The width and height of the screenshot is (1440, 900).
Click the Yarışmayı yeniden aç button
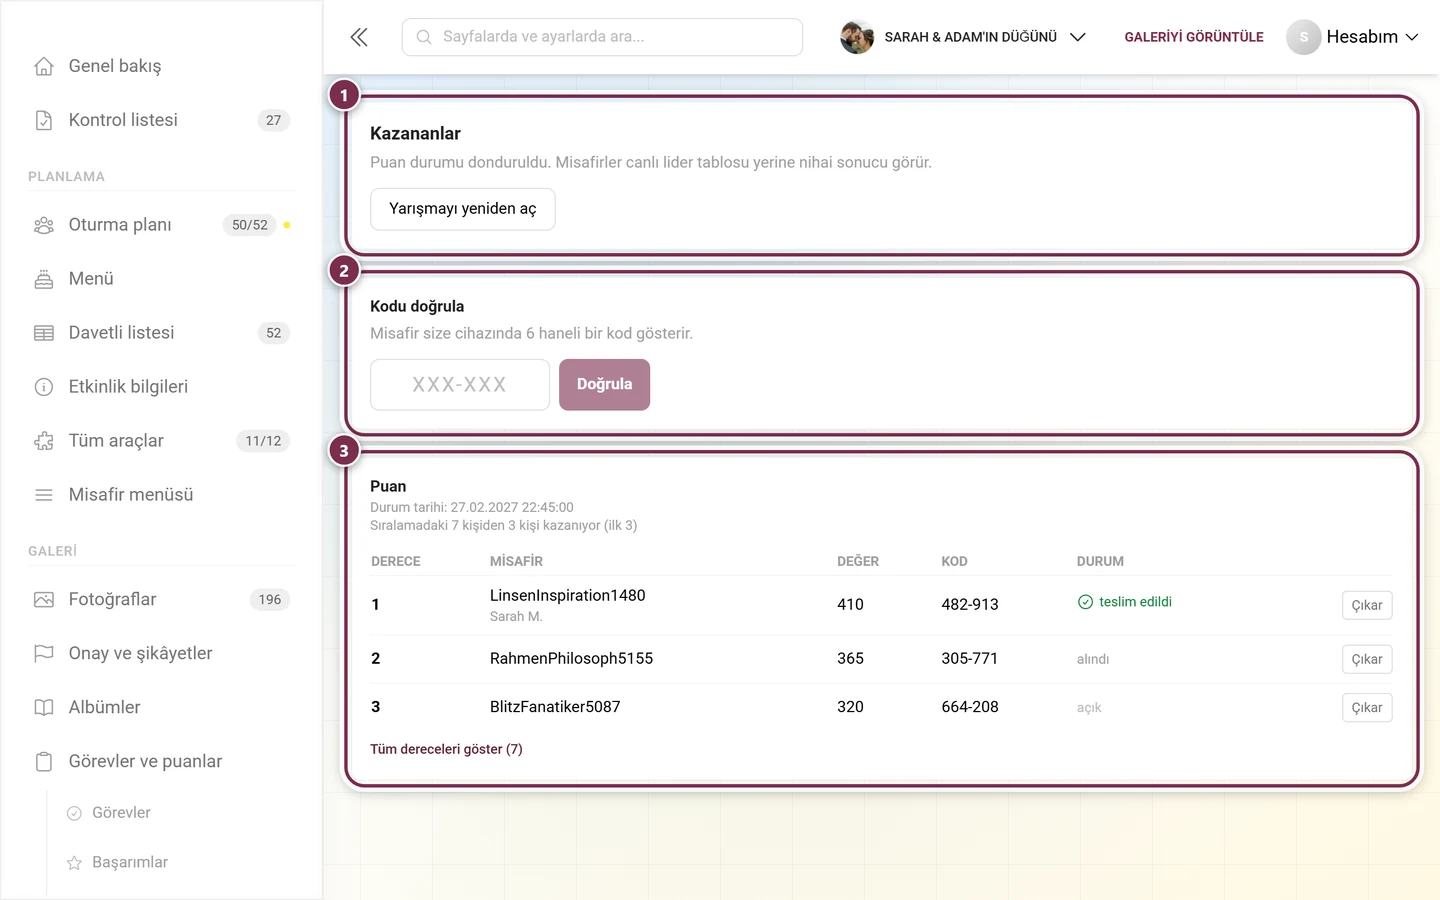[463, 209]
